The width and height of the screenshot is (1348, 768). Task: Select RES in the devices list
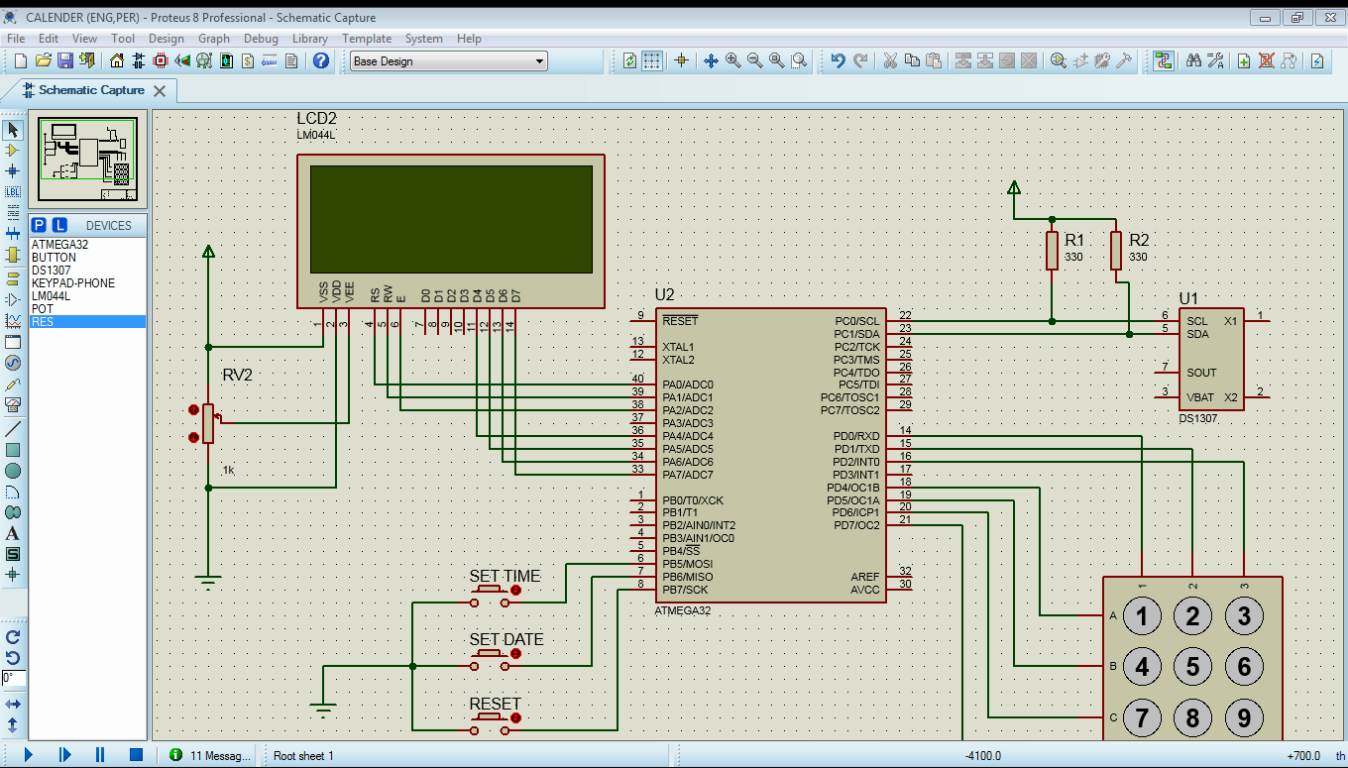click(87, 322)
